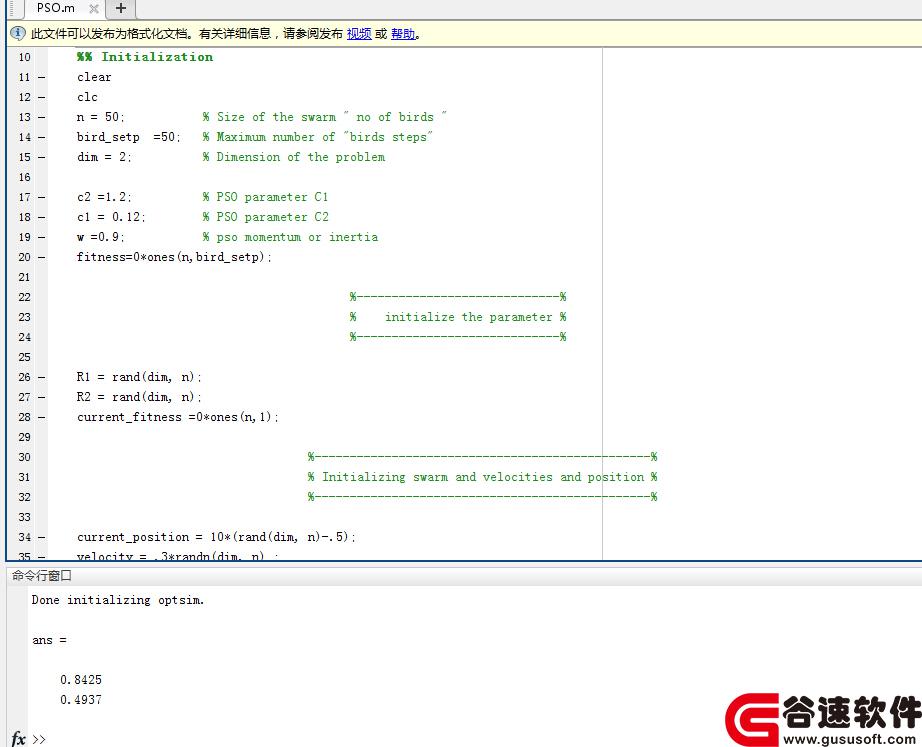The height and width of the screenshot is (747, 922).
Task: Click 'c1 = 0.12;' code text
Action: coord(111,217)
